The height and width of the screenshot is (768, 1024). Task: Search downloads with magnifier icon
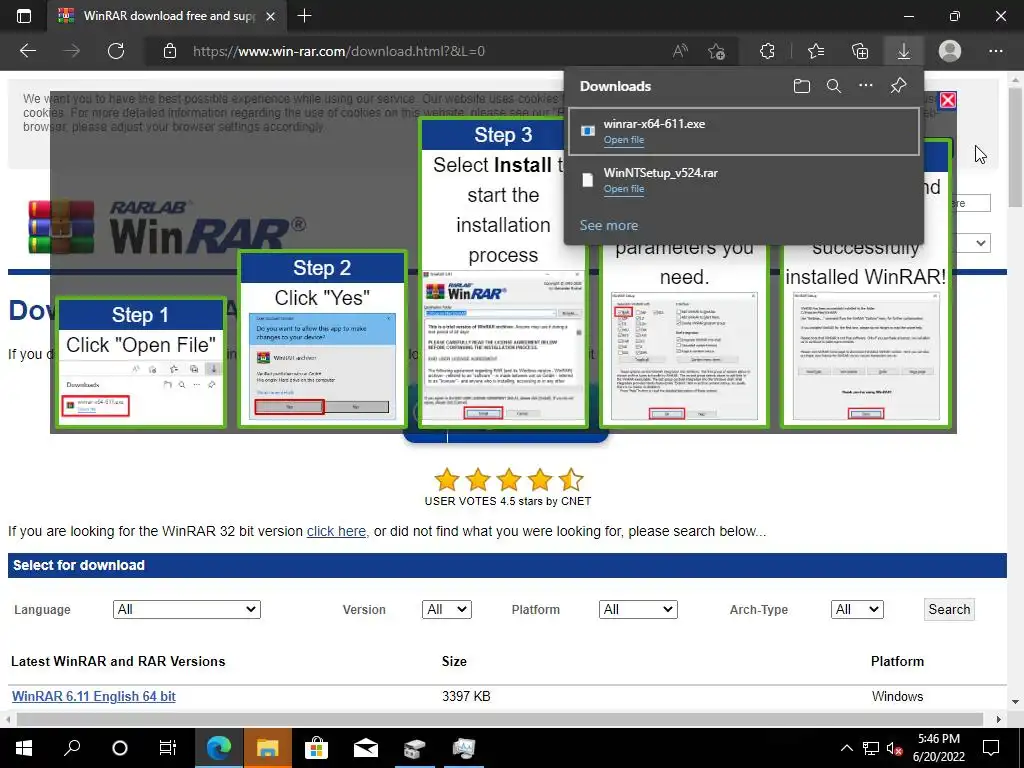[x=833, y=86]
